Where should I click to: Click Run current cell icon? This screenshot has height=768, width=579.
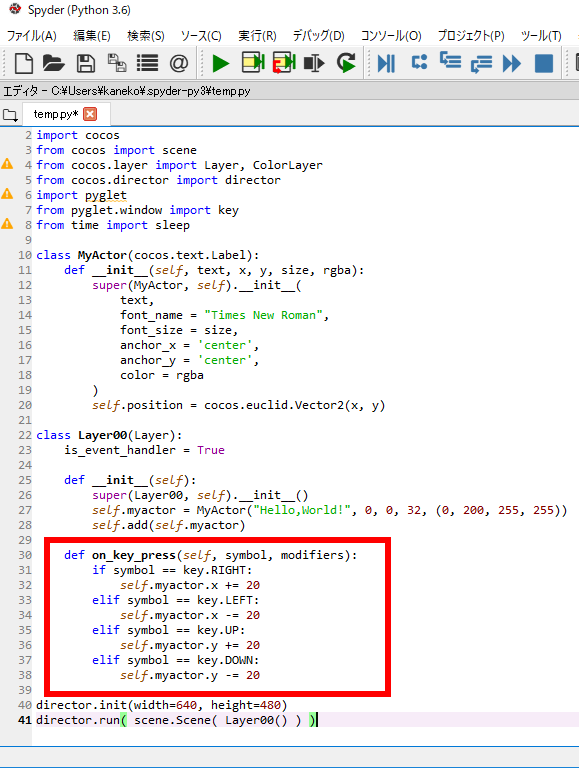point(253,63)
